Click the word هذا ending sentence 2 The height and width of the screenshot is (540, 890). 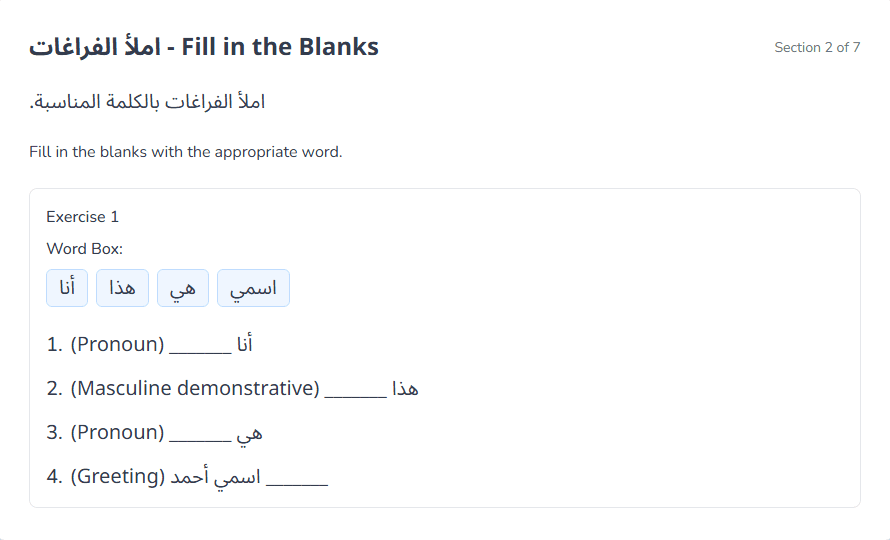click(x=405, y=388)
